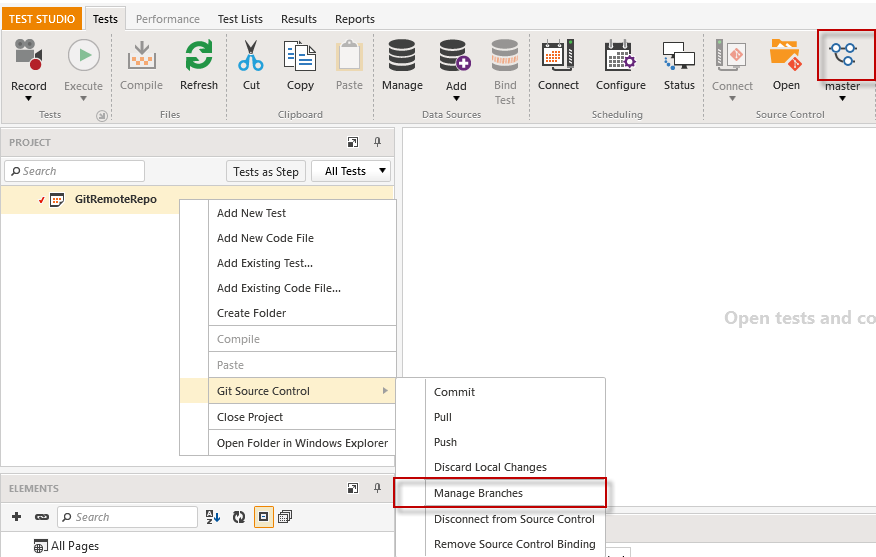This screenshot has width=876, height=557.
Task: Choose Add Existing Test...
Action: tap(302, 263)
